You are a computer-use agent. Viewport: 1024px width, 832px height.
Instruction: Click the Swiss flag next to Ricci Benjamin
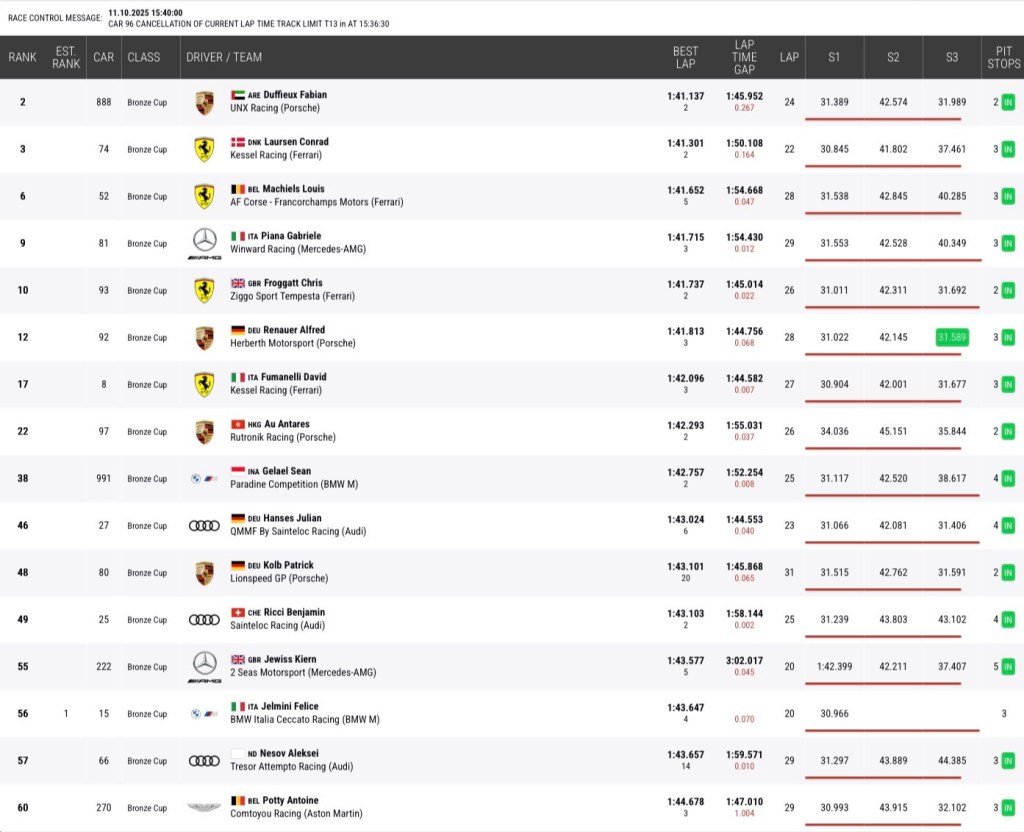238,612
